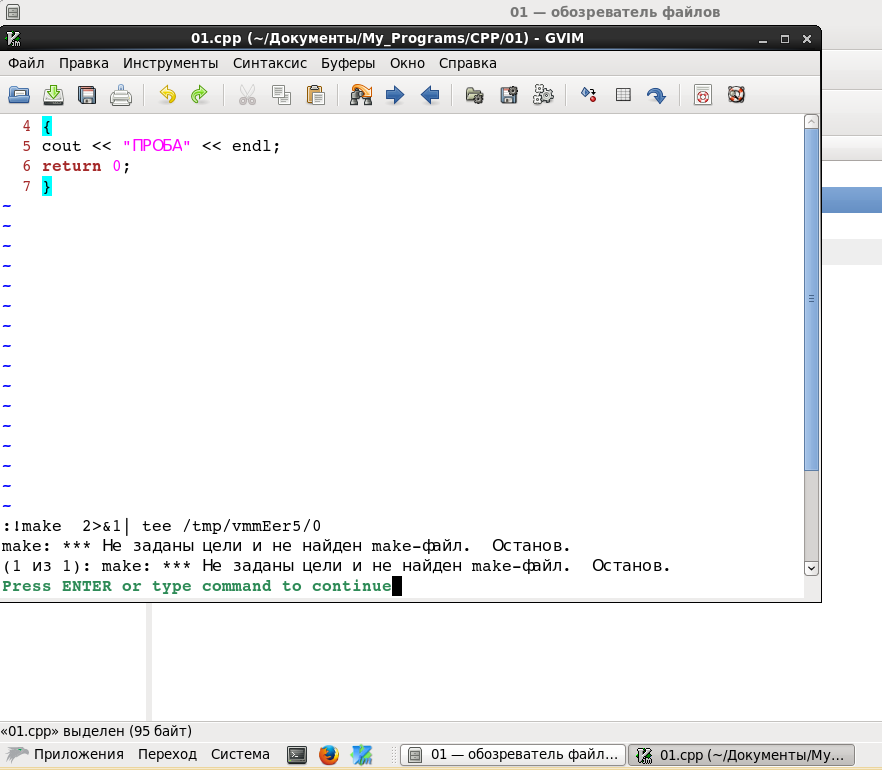This screenshot has height=770, width=882.
Task: Launch Firefox from the panel icon
Action: (328, 755)
